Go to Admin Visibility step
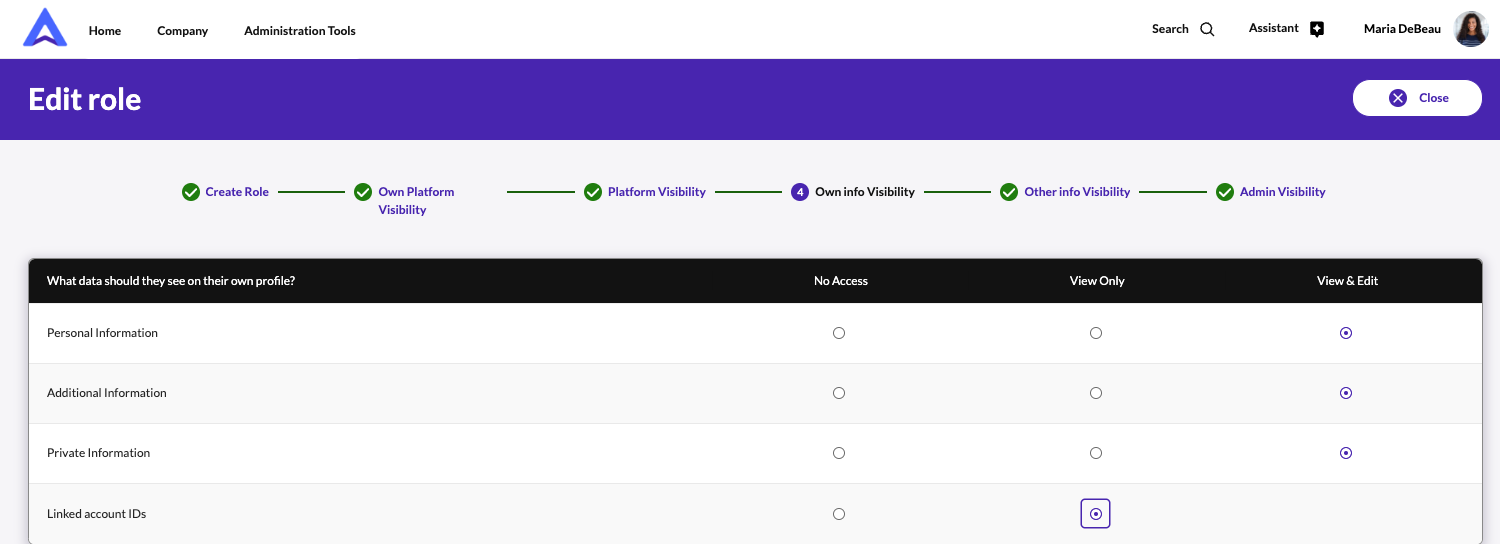 (1283, 192)
